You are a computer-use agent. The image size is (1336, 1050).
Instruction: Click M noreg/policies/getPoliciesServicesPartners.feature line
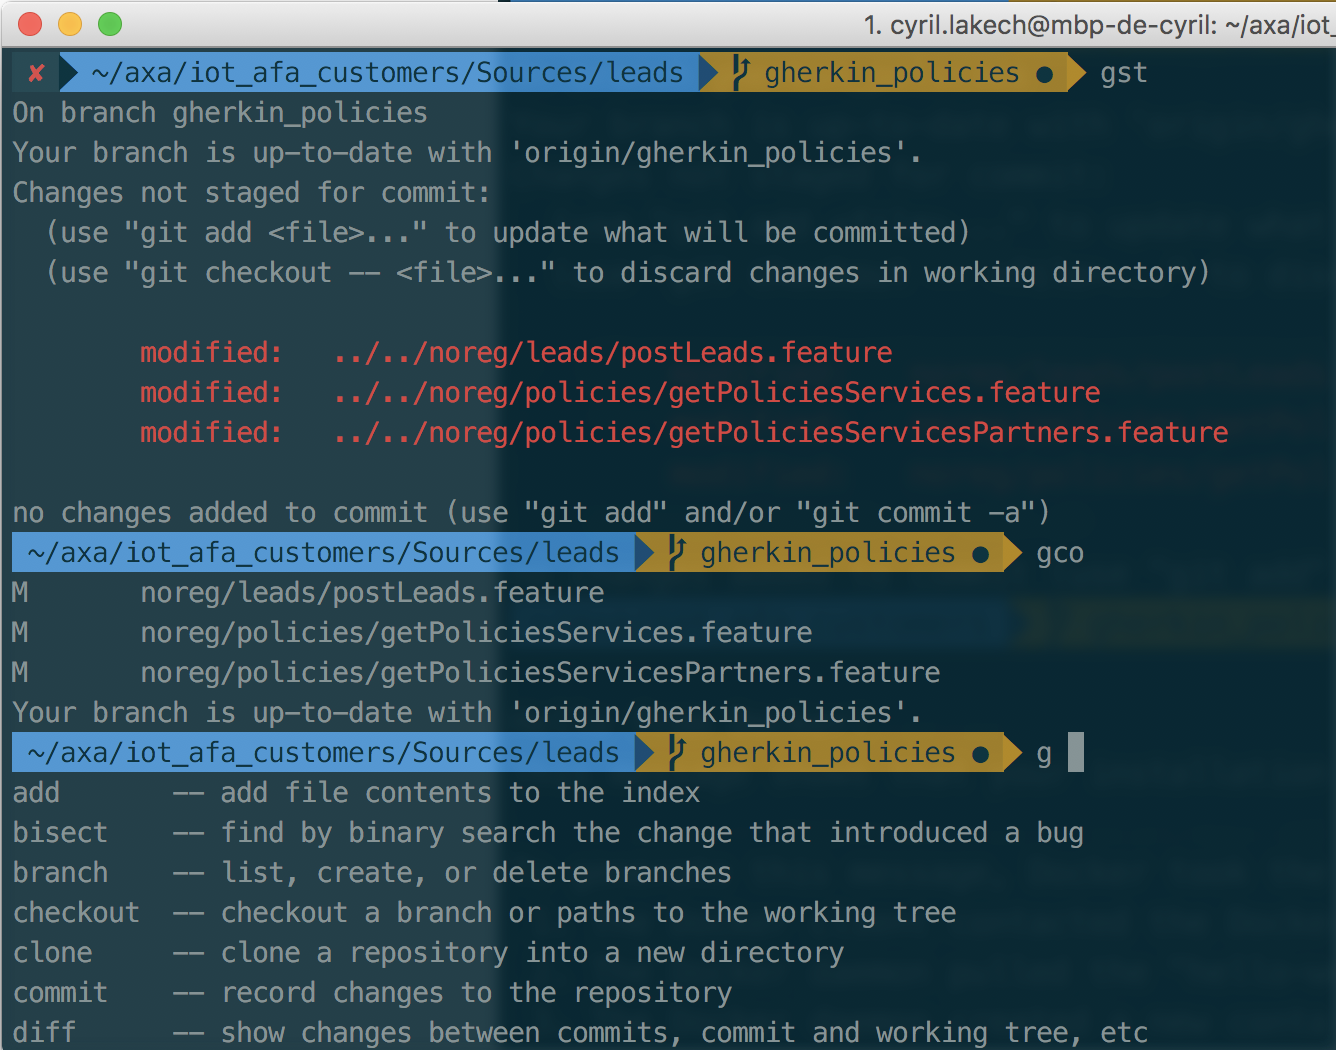point(476,673)
